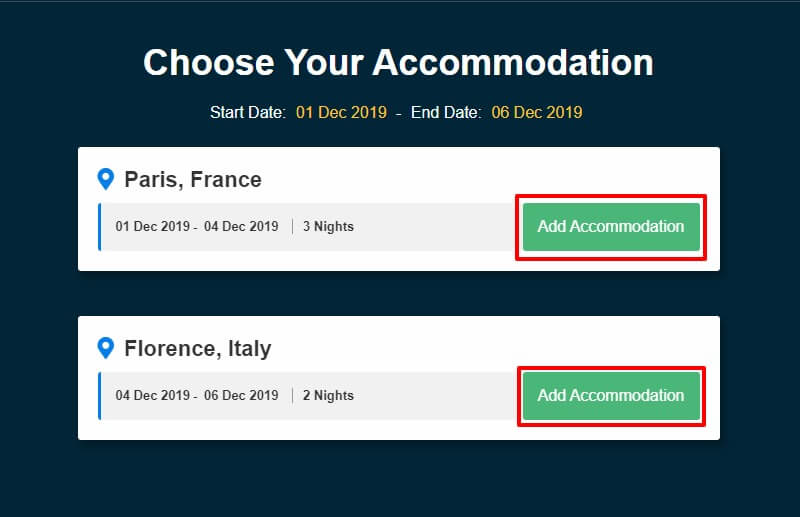Click the 3 Nights label for Paris
The image size is (800, 517).
tap(327, 227)
